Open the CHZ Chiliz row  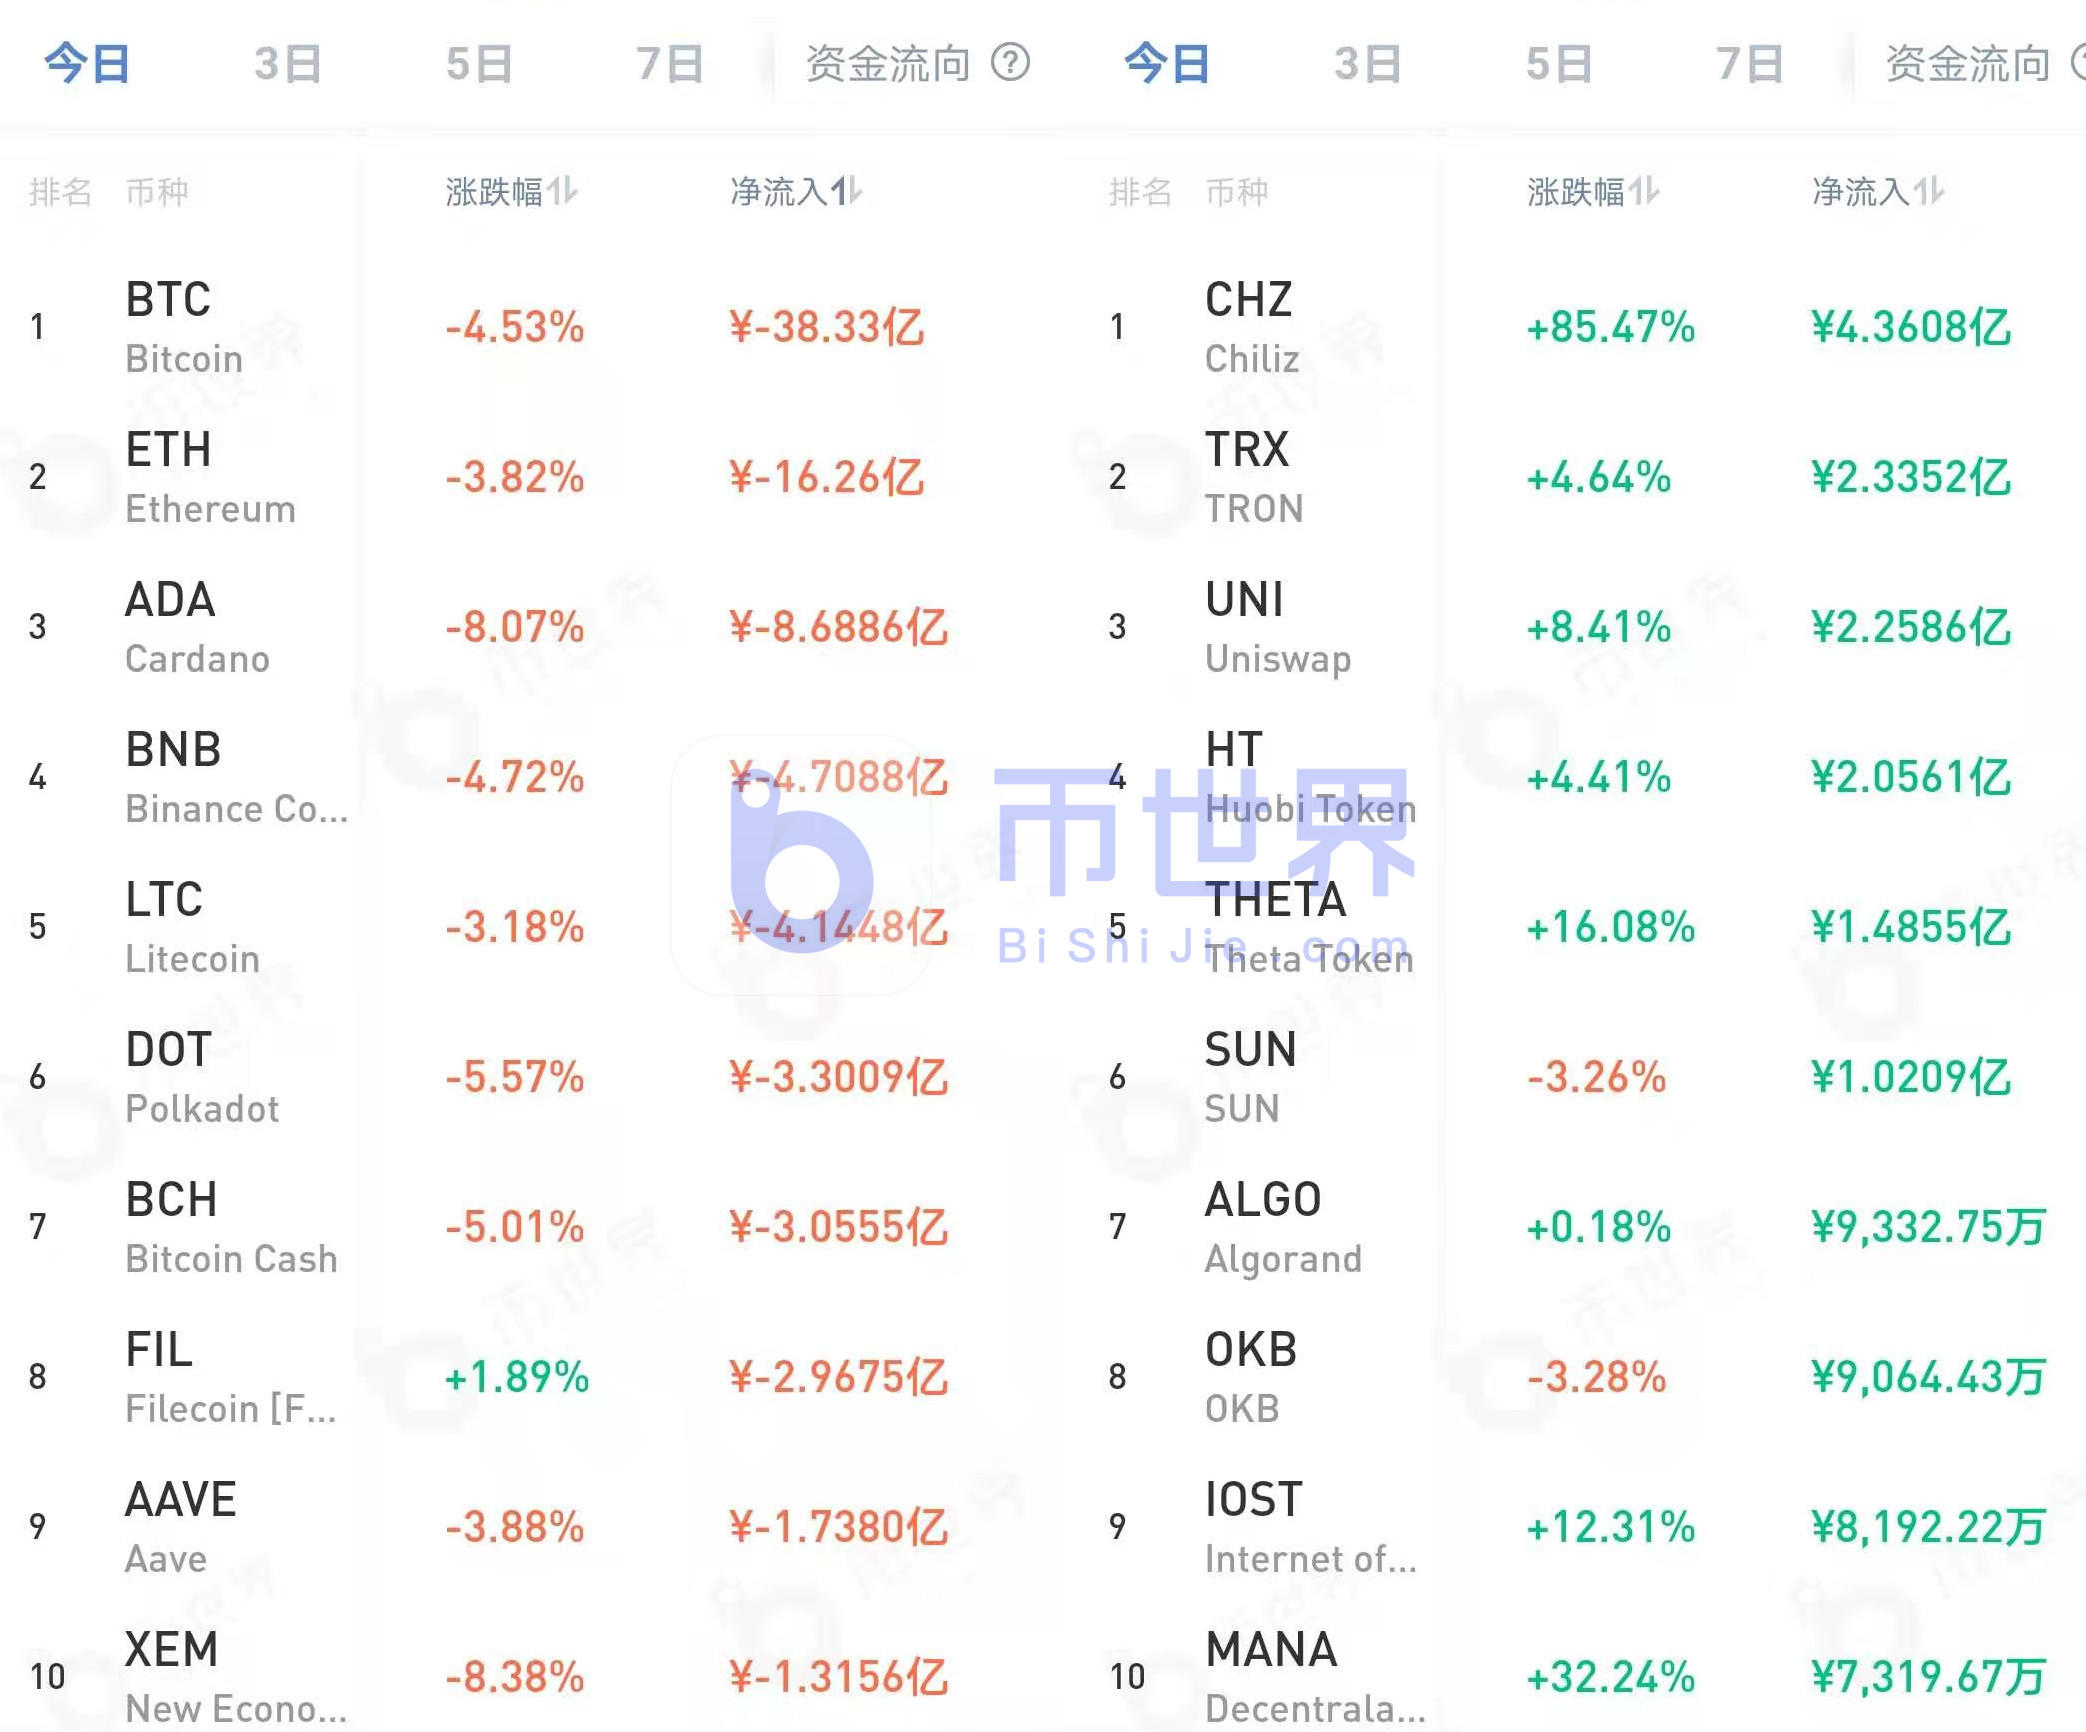coord(1252,327)
